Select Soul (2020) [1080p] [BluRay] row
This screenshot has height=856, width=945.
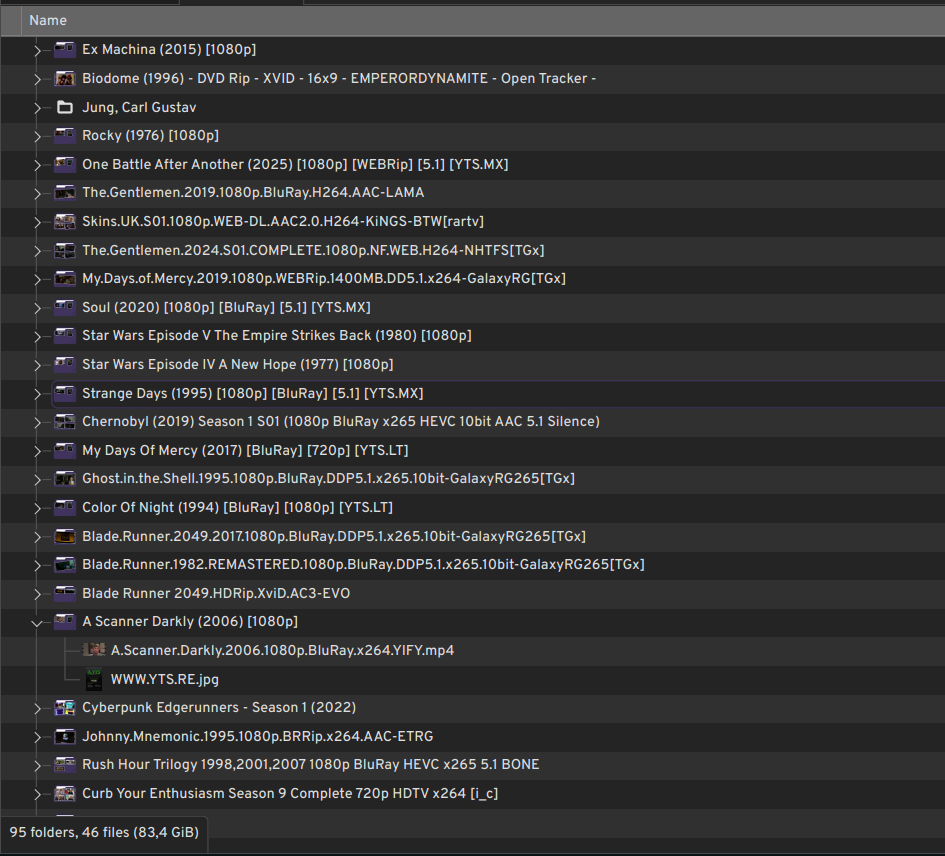point(226,307)
